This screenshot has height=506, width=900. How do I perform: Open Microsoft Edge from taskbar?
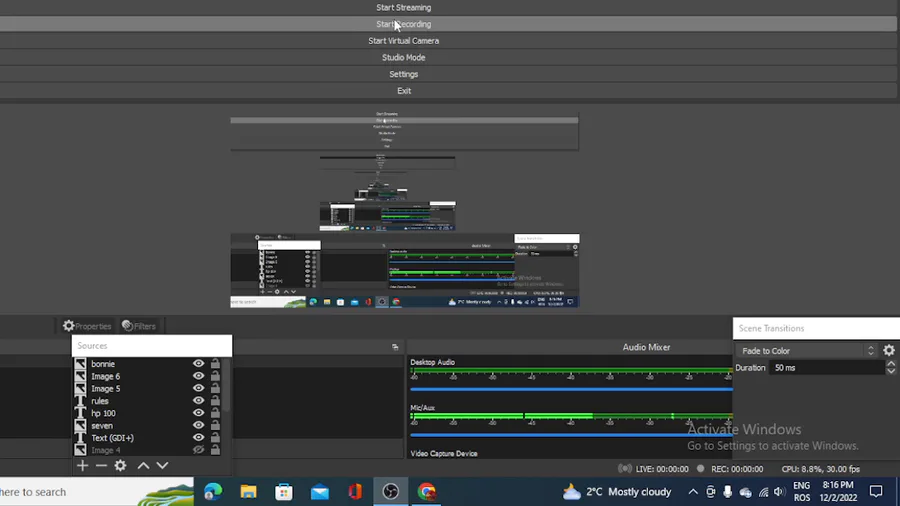pos(213,492)
